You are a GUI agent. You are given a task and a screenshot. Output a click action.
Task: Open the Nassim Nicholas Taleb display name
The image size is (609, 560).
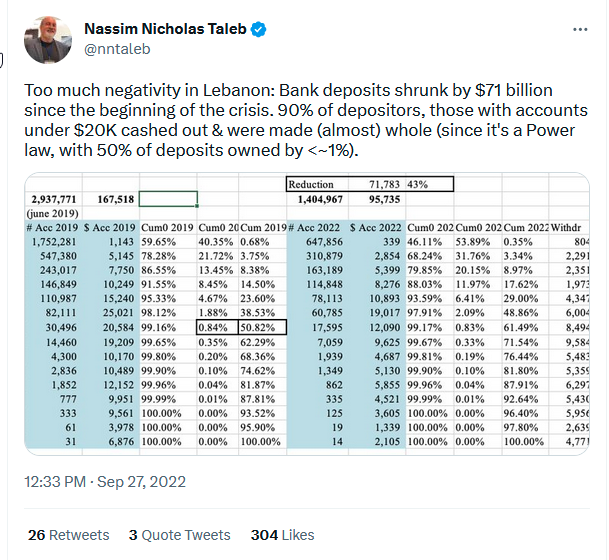pos(164,29)
